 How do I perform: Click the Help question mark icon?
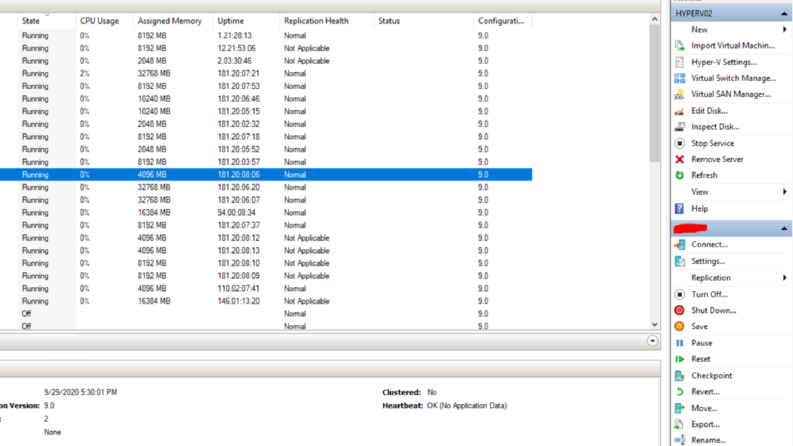click(x=680, y=208)
